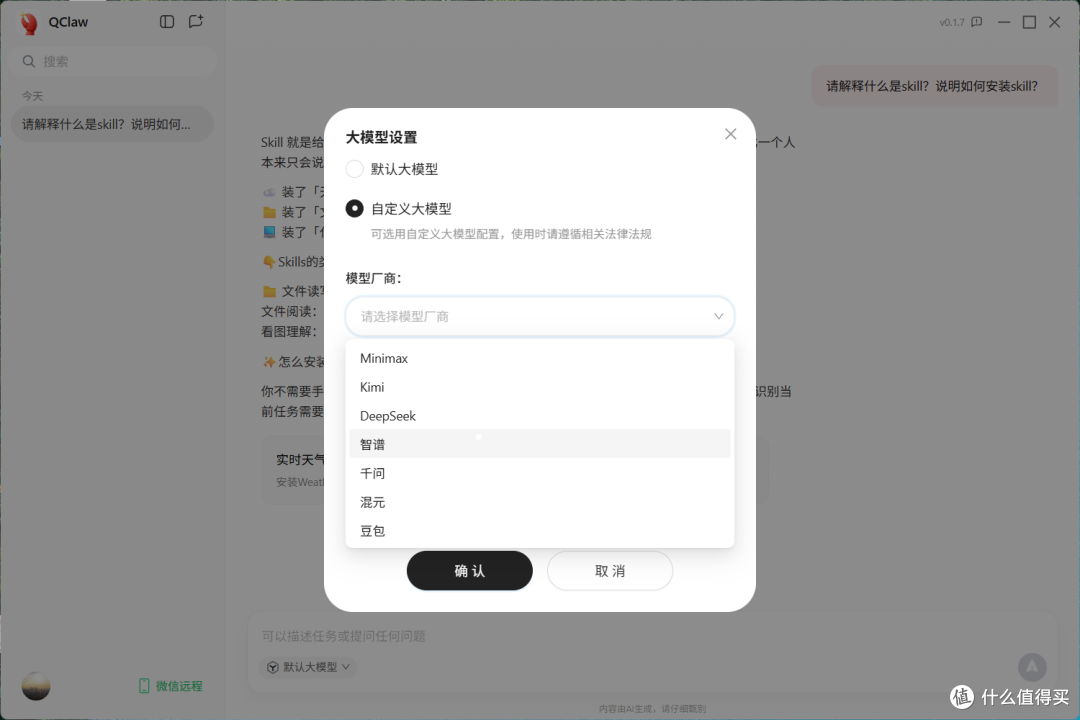Choose 豆包 from the vendor list
The width and height of the screenshot is (1080, 720).
coord(540,531)
